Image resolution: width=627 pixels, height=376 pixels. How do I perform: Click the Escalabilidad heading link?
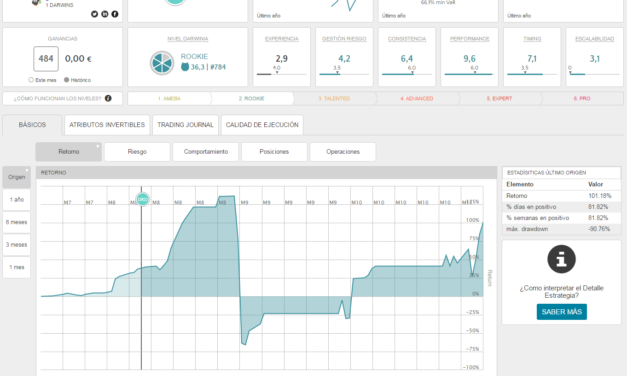[595, 39]
